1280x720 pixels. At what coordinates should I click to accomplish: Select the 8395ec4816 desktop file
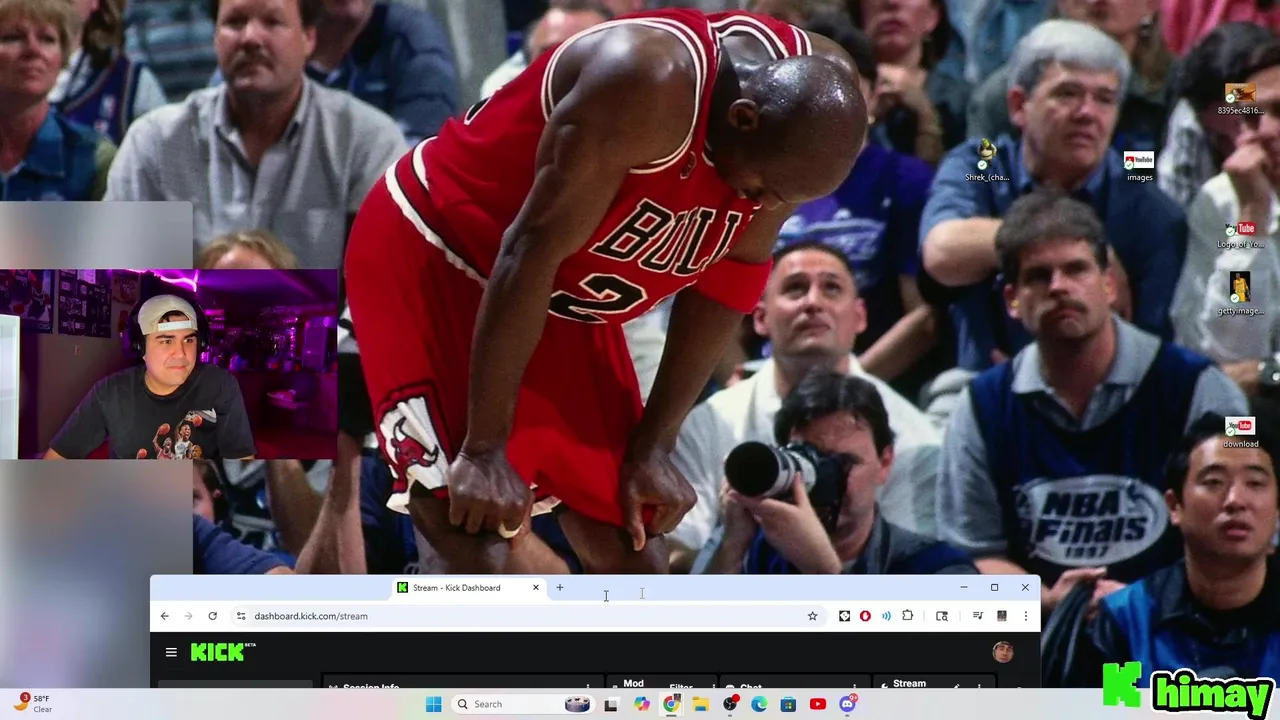(1240, 99)
